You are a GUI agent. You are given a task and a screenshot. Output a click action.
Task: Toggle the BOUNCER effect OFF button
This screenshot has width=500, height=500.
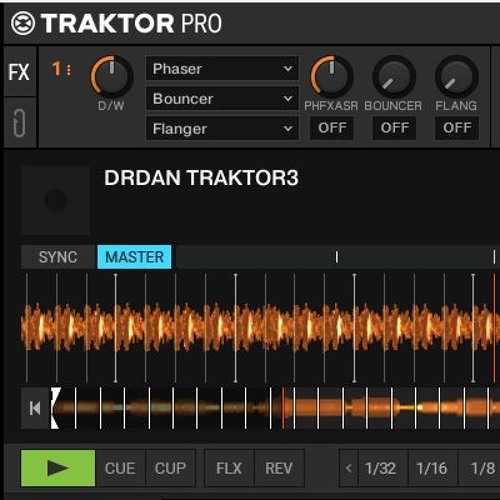click(394, 128)
